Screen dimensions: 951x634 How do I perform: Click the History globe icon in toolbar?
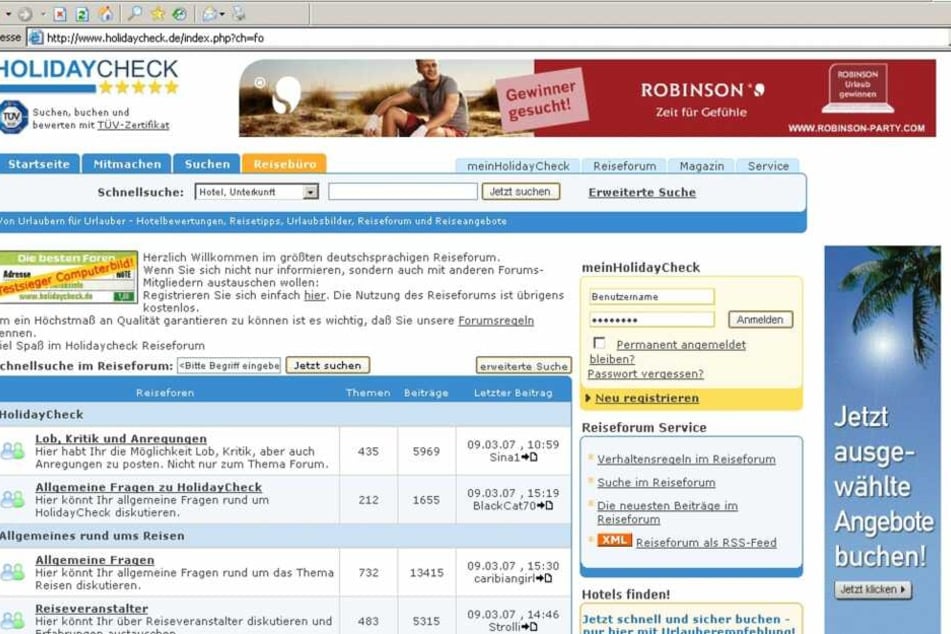pos(180,13)
